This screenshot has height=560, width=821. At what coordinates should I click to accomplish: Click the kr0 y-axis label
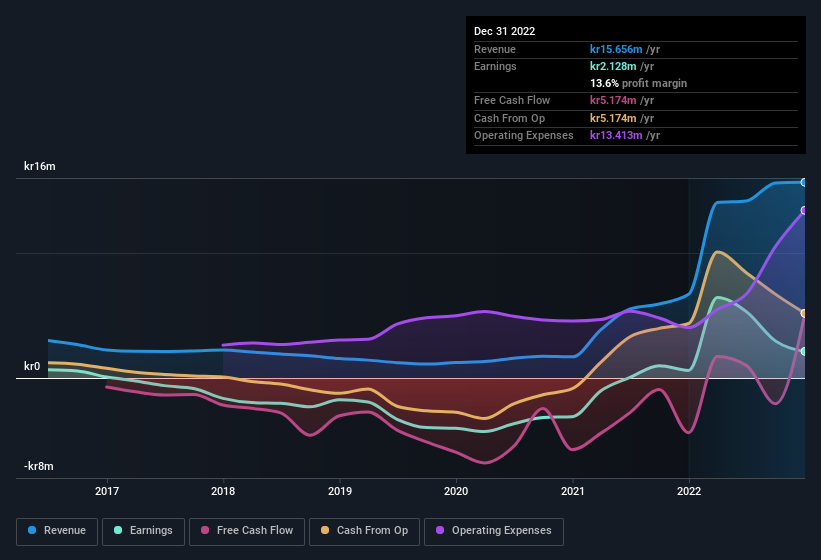pyautogui.click(x=32, y=366)
